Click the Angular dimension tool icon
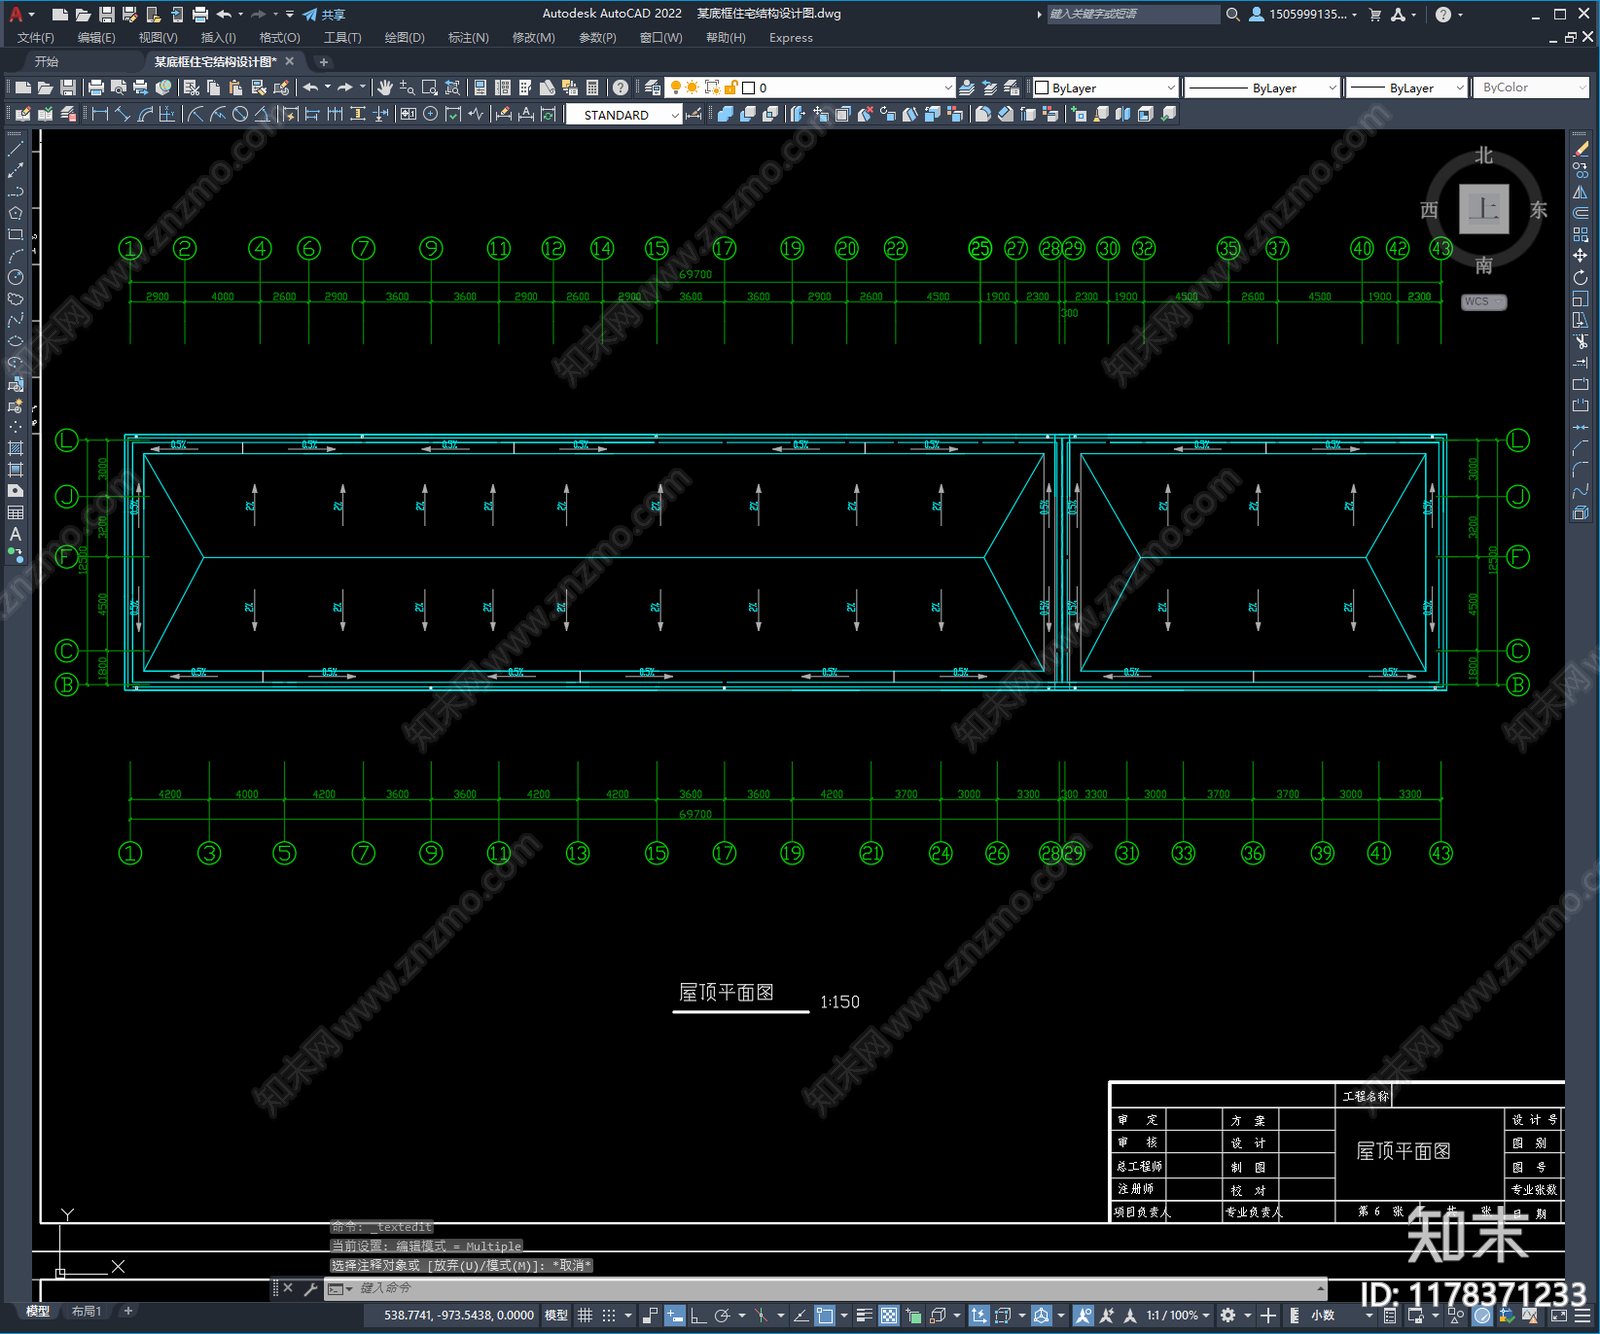 [x=262, y=114]
